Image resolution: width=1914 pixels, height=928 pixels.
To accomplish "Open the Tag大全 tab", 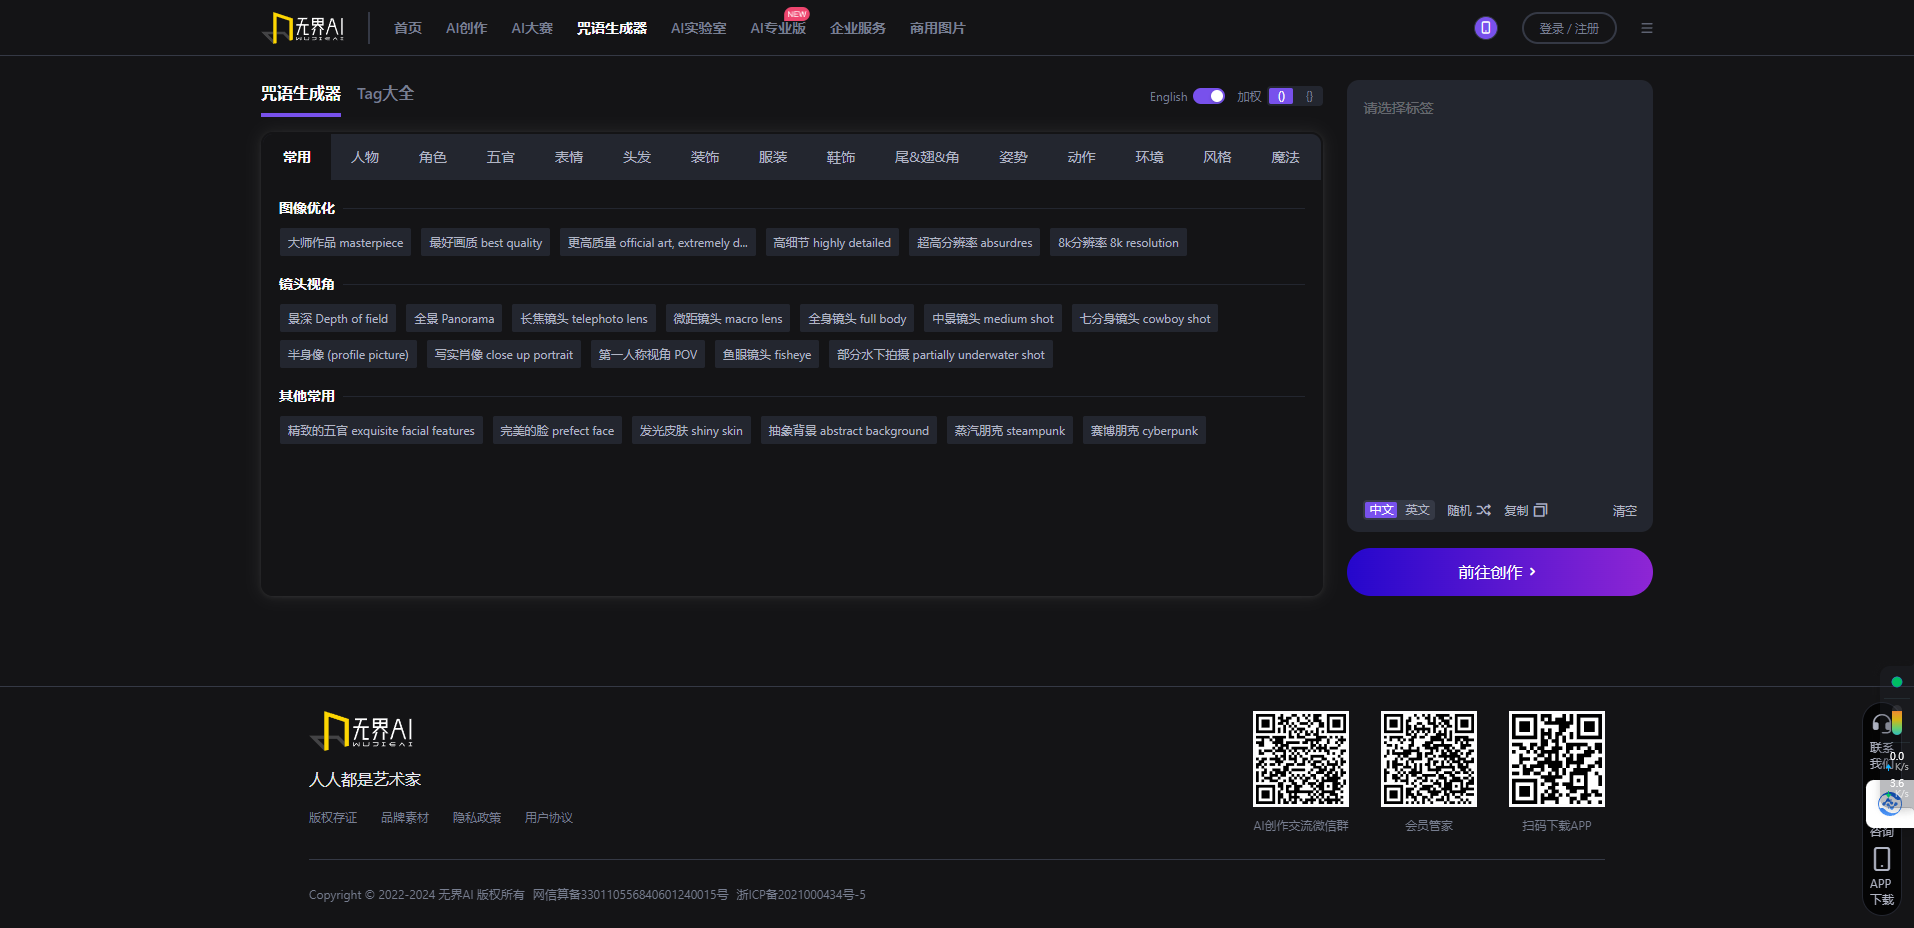I will [385, 93].
